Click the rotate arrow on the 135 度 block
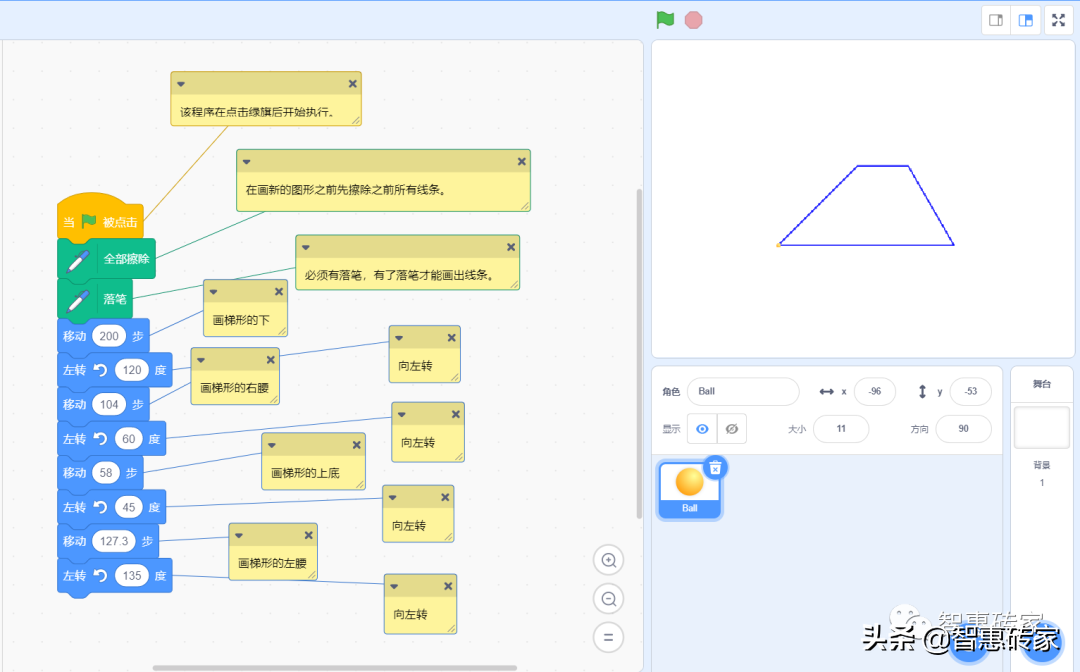 pos(101,576)
